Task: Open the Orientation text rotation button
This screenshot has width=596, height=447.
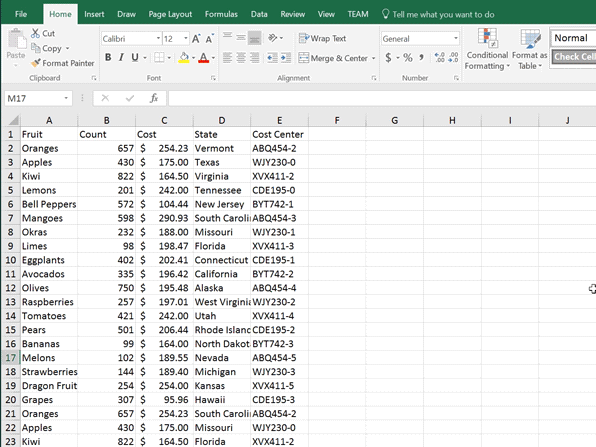Action: (273, 38)
